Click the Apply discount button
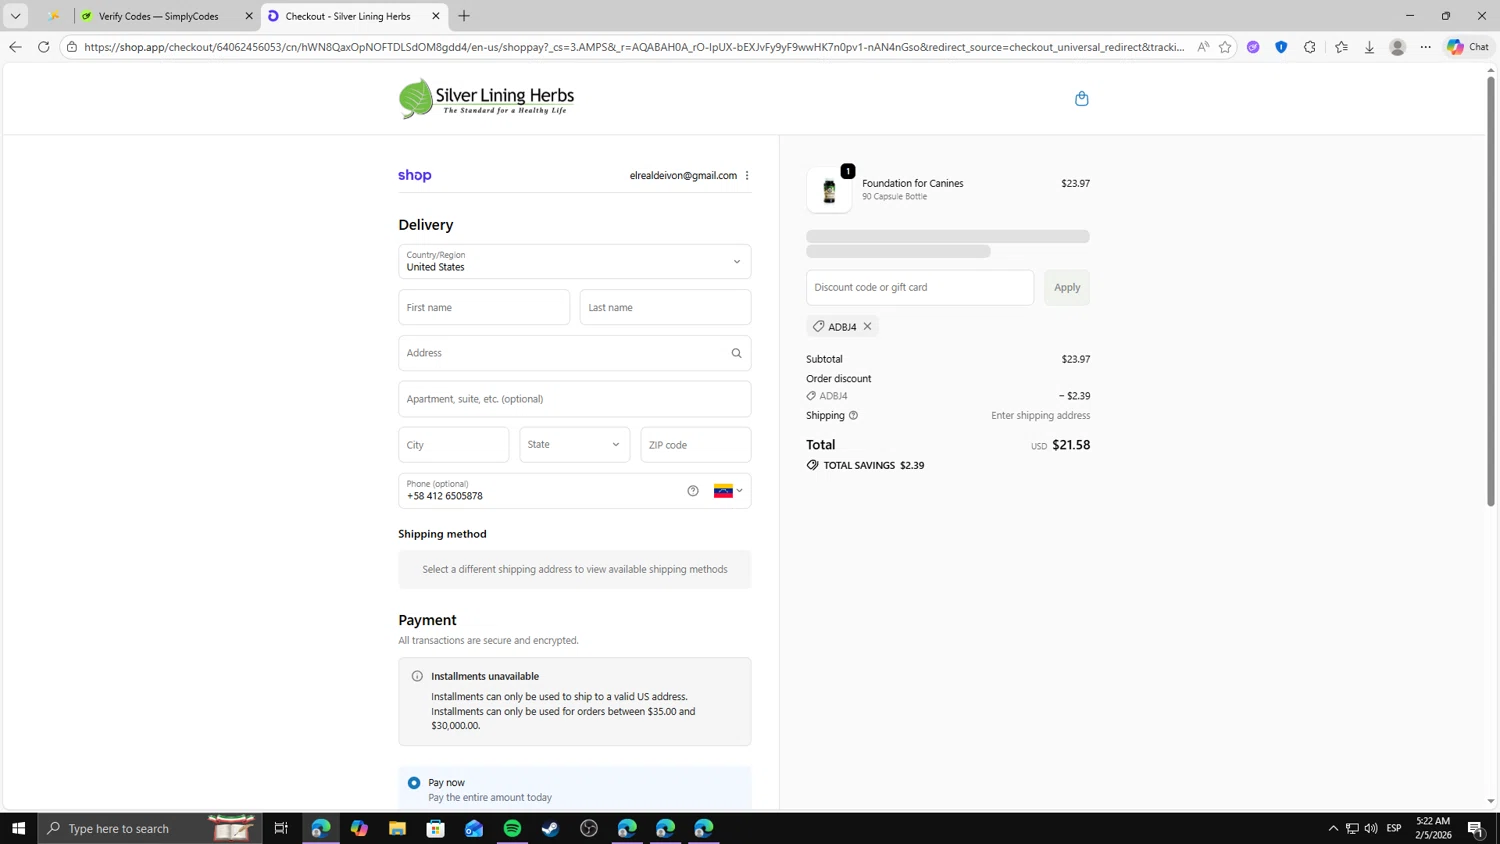Viewport: 1500px width, 844px height. [x=1067, y=288]
